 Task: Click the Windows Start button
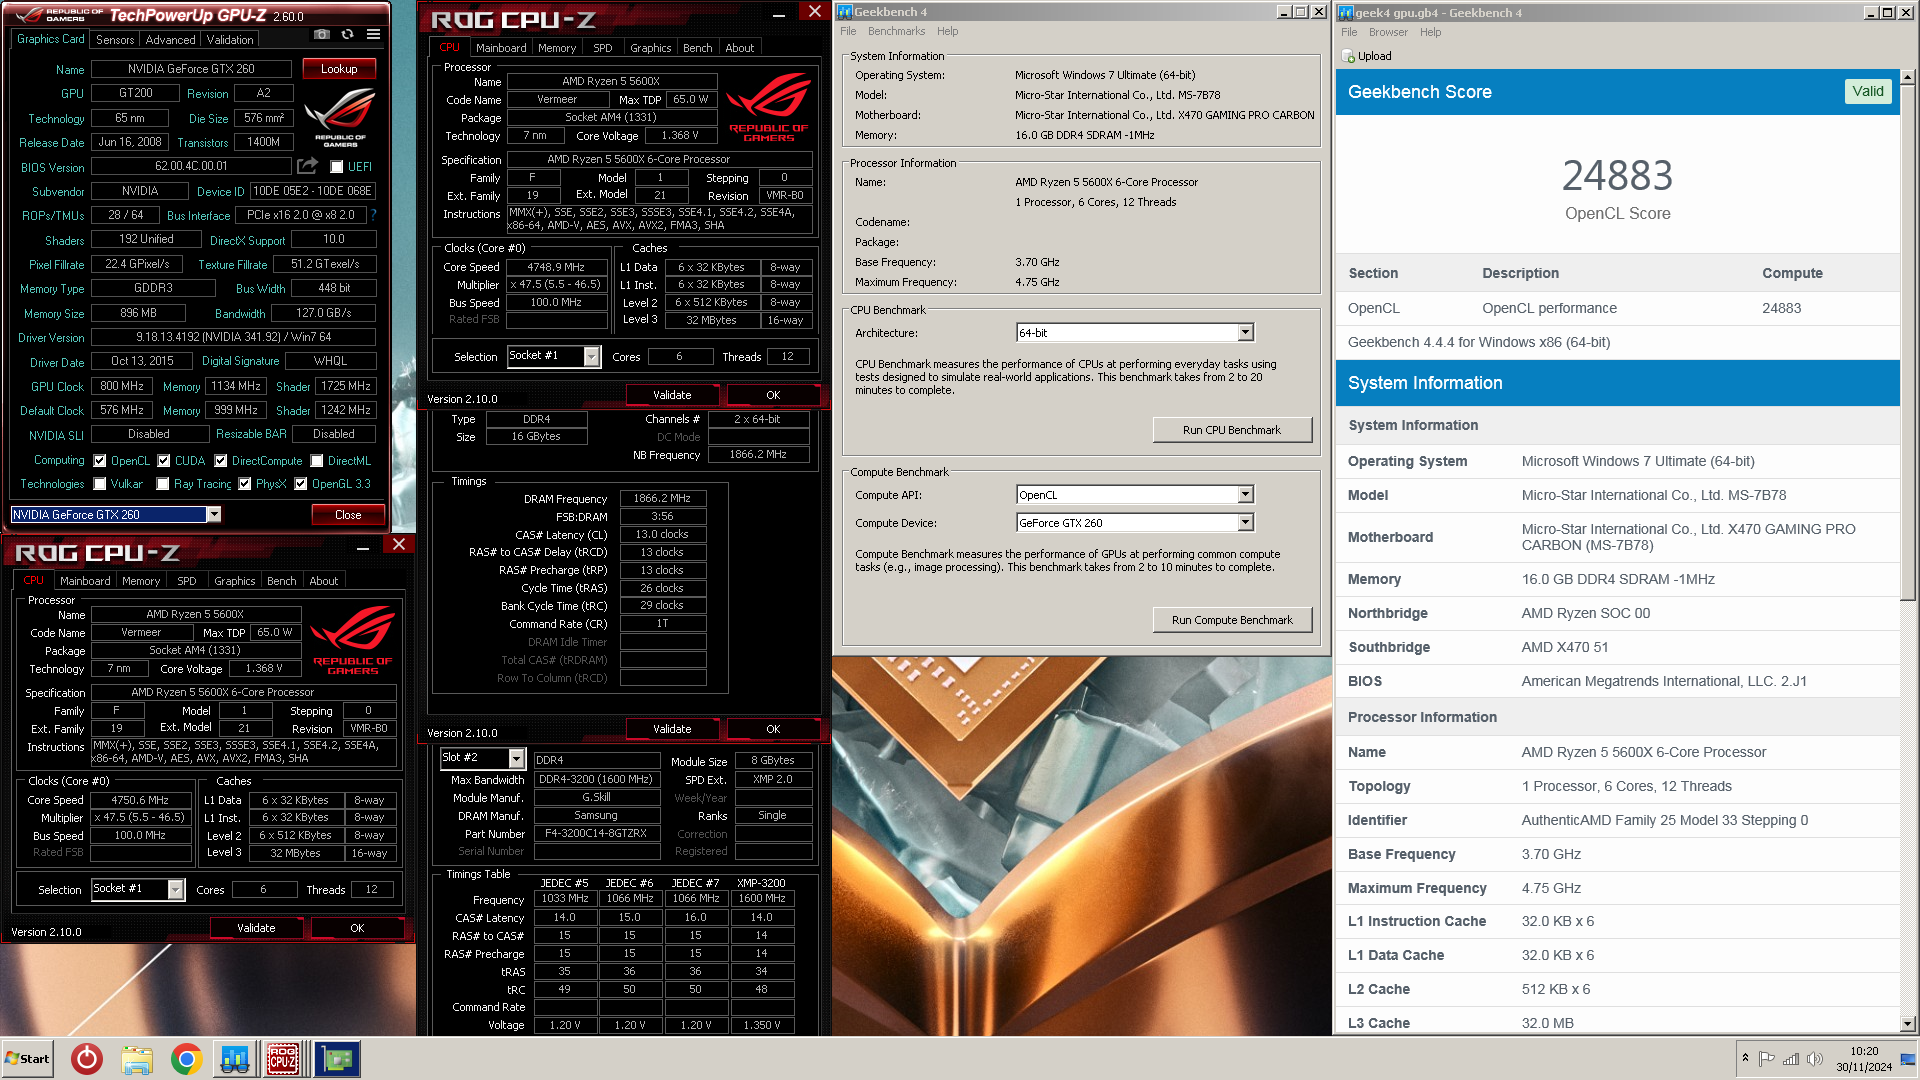27,1059
